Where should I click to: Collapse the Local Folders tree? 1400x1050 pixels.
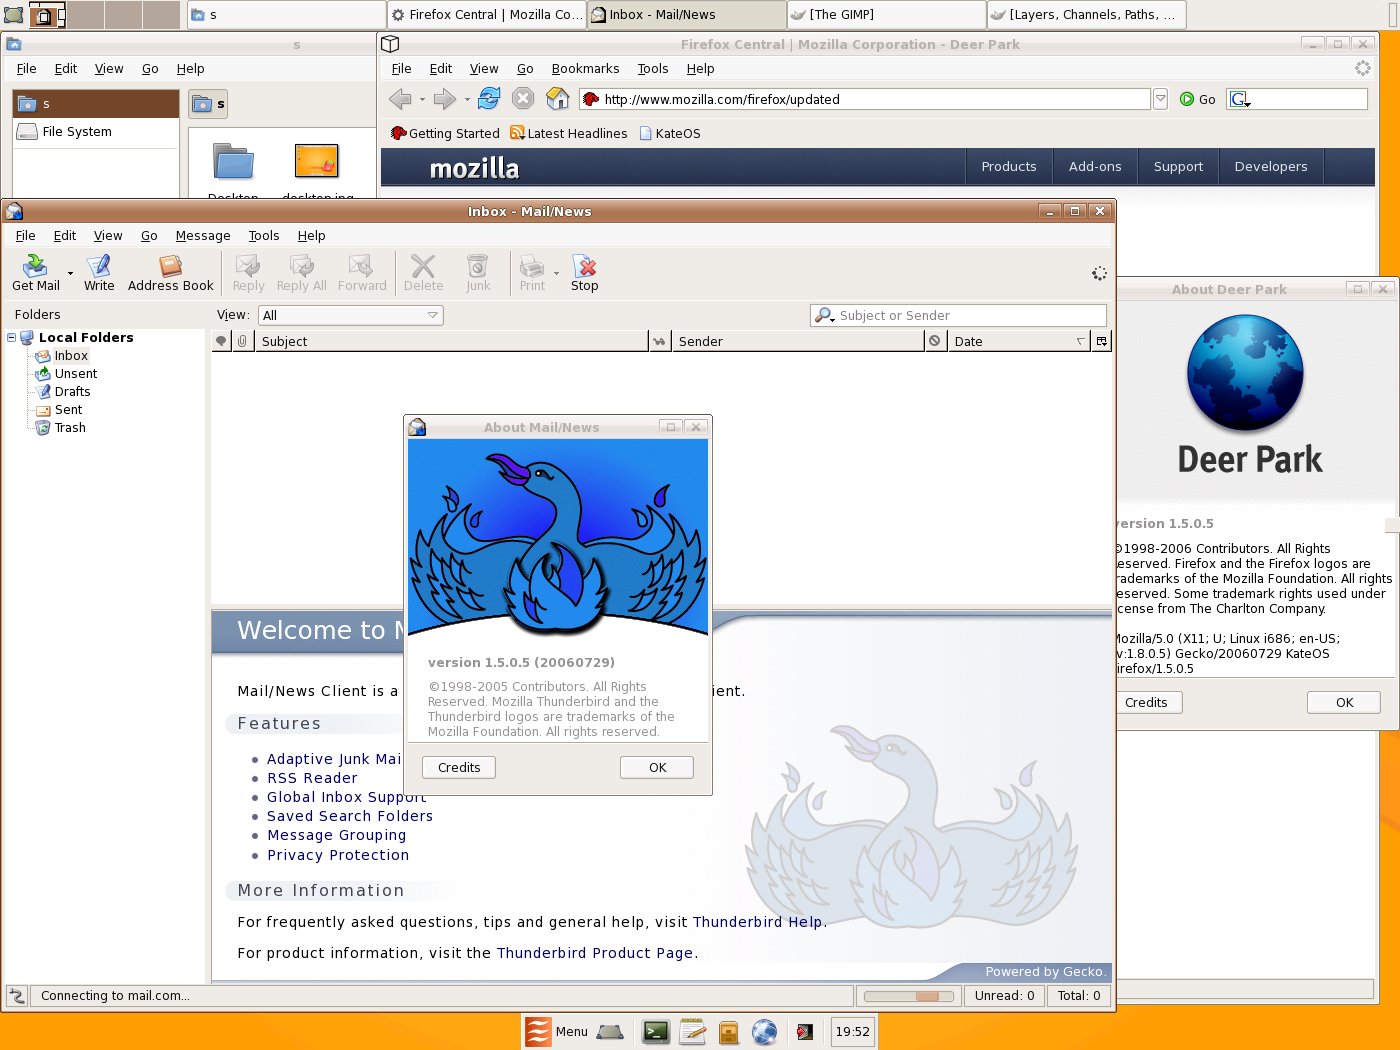click(12, 338)
